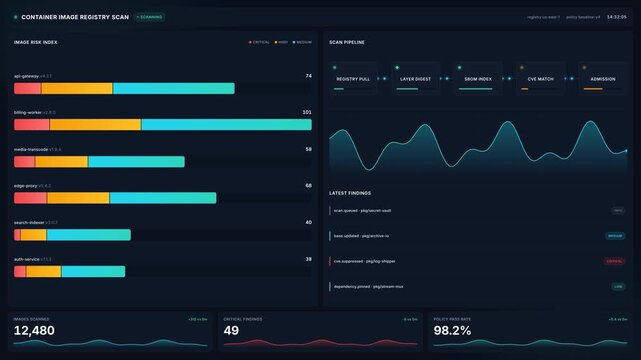
Task: Toggle the HIGH legend entry
Action: tap(281, 42)
